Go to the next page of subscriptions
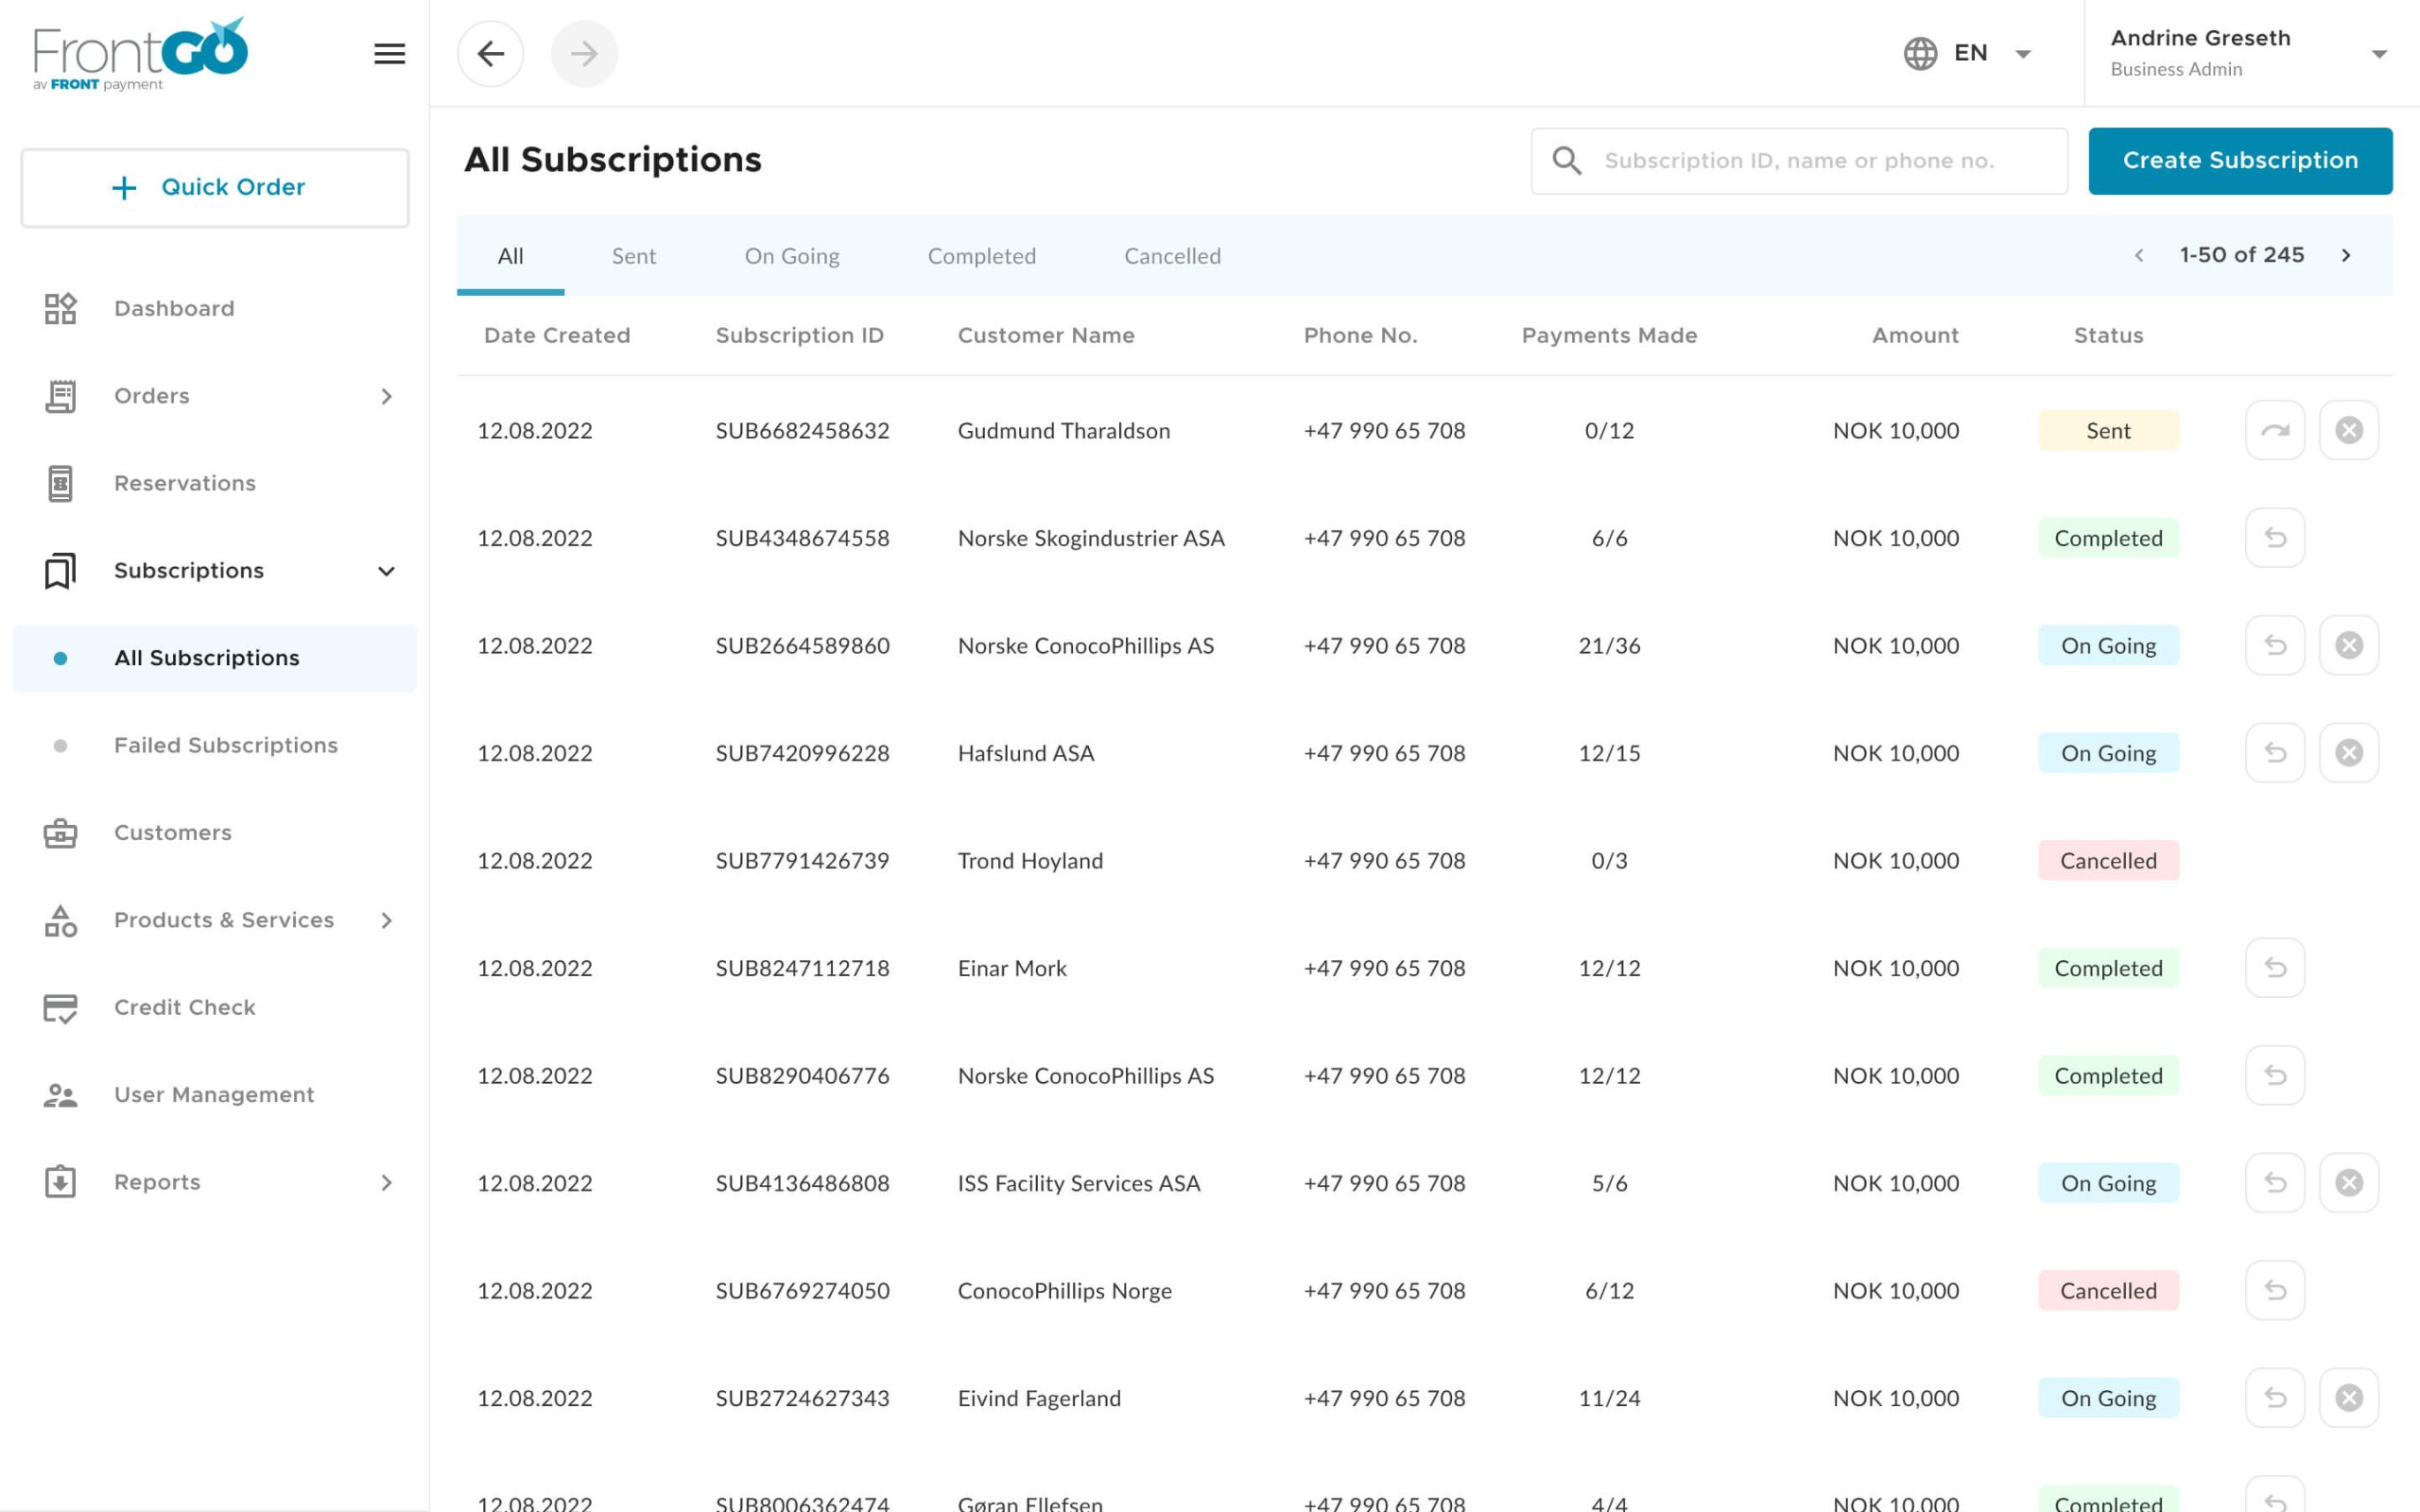 [x=2345, y=256]
